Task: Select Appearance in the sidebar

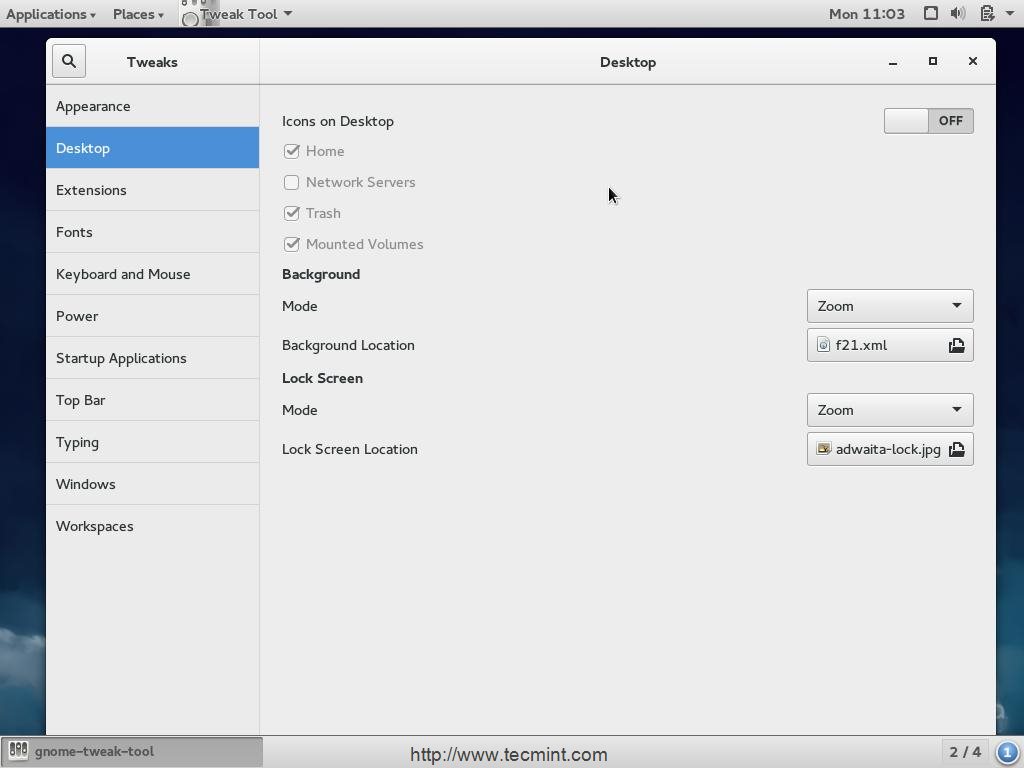Action: [152, 106]
